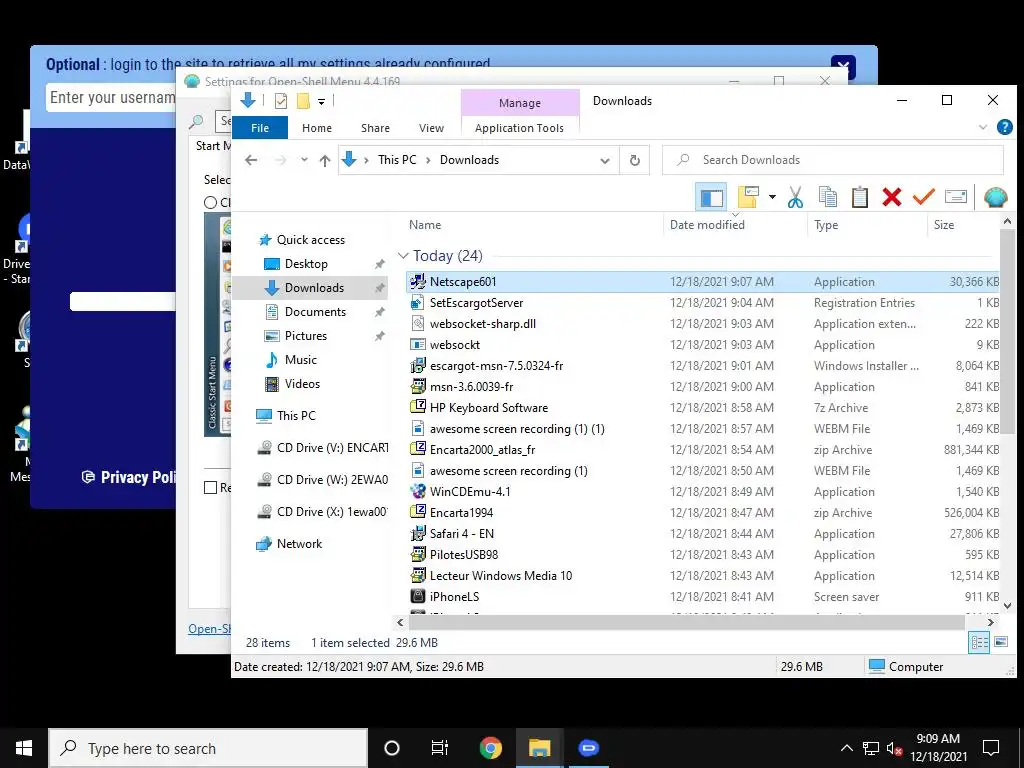Click the Search Downloads field
The width and height of the screenshot is (1024, 768).
click(833, 160)
